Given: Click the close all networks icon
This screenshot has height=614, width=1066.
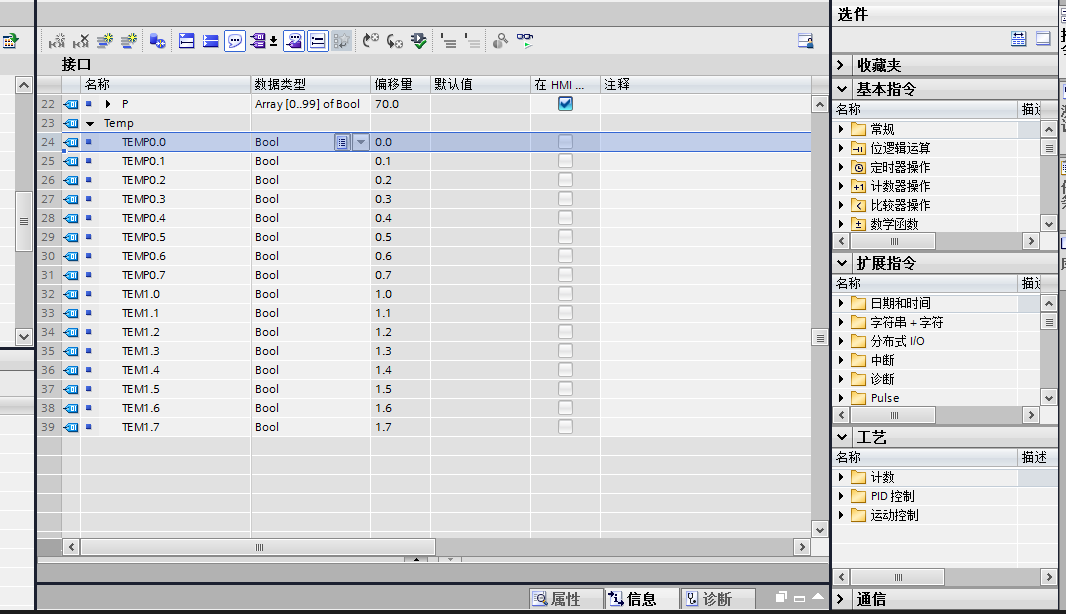Looking at the screenshot, I should coord(211,41).
